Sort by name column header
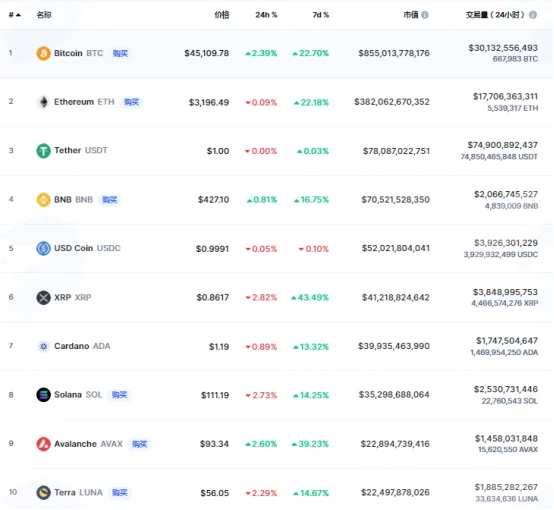Screen dimensions: 554x510 [x=44, y=15]
